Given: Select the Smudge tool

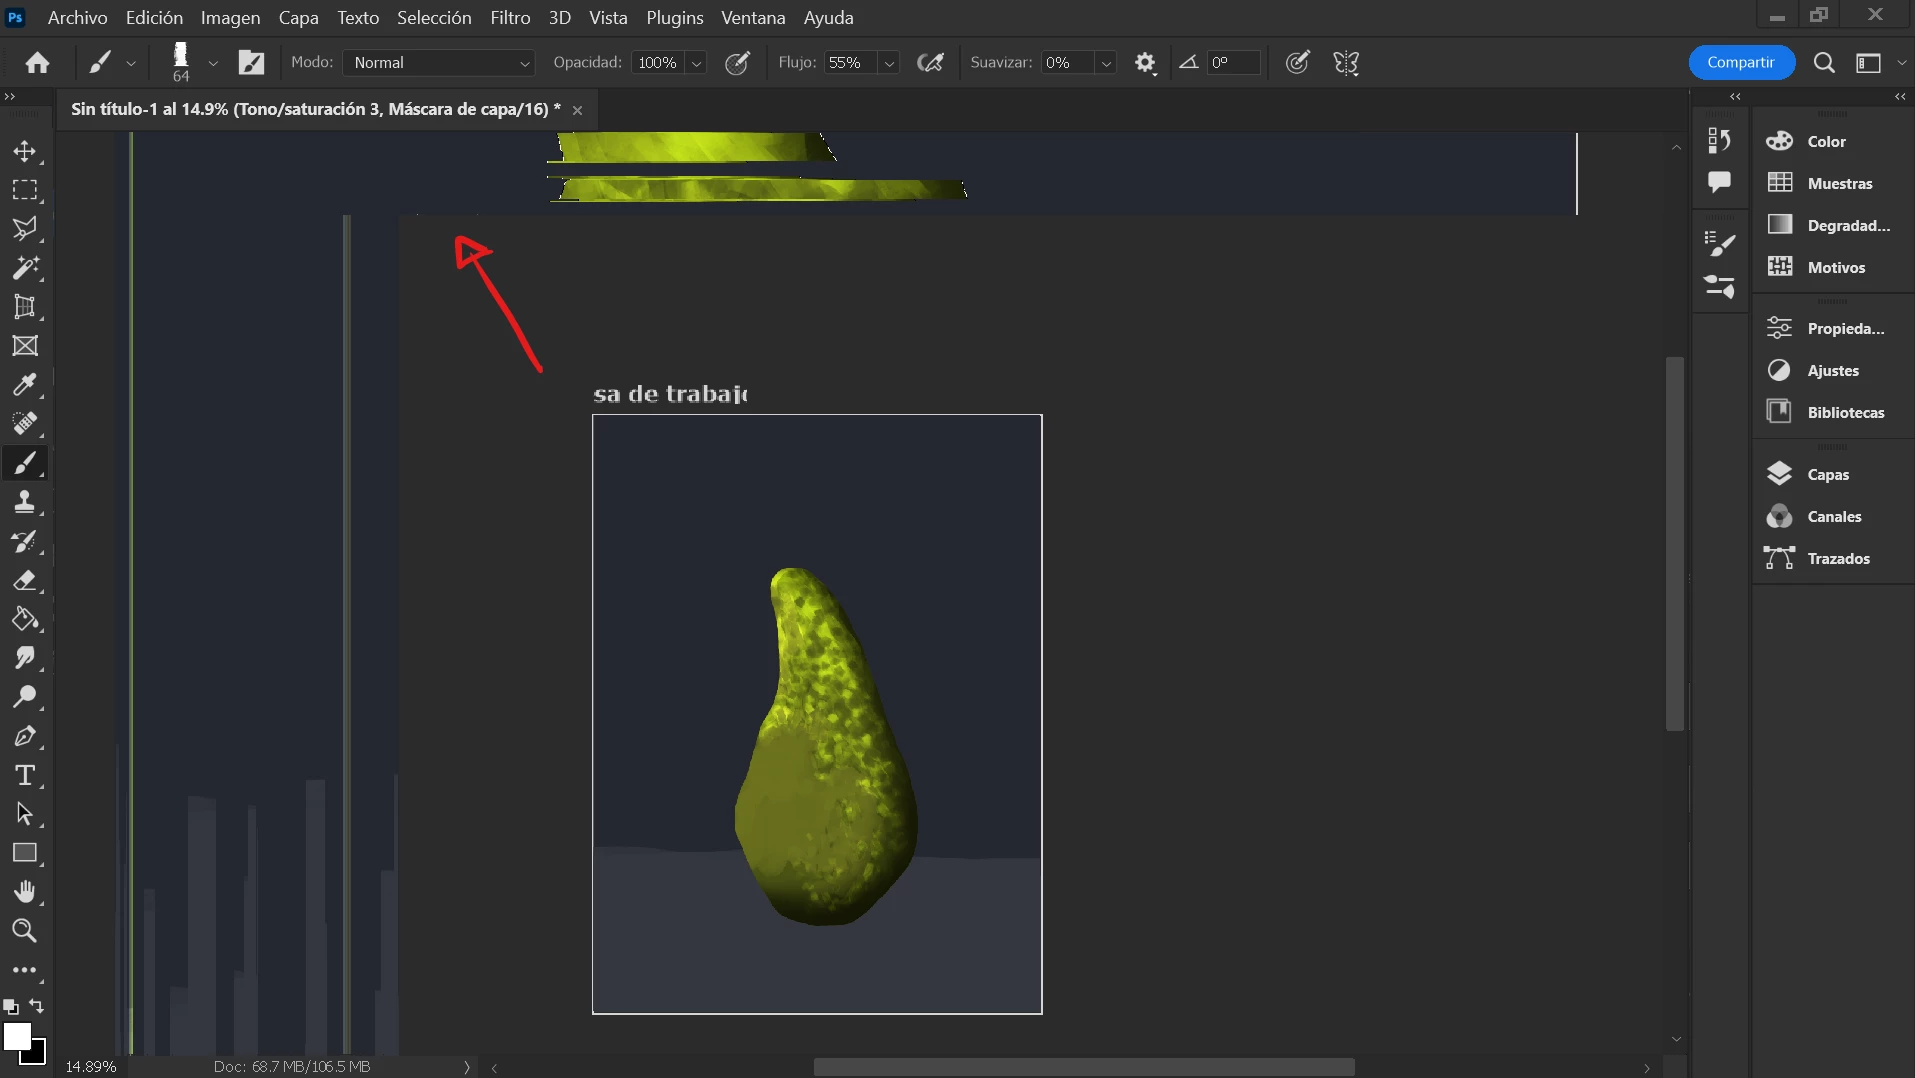Looking at the screenshot, I should (25, 659).
